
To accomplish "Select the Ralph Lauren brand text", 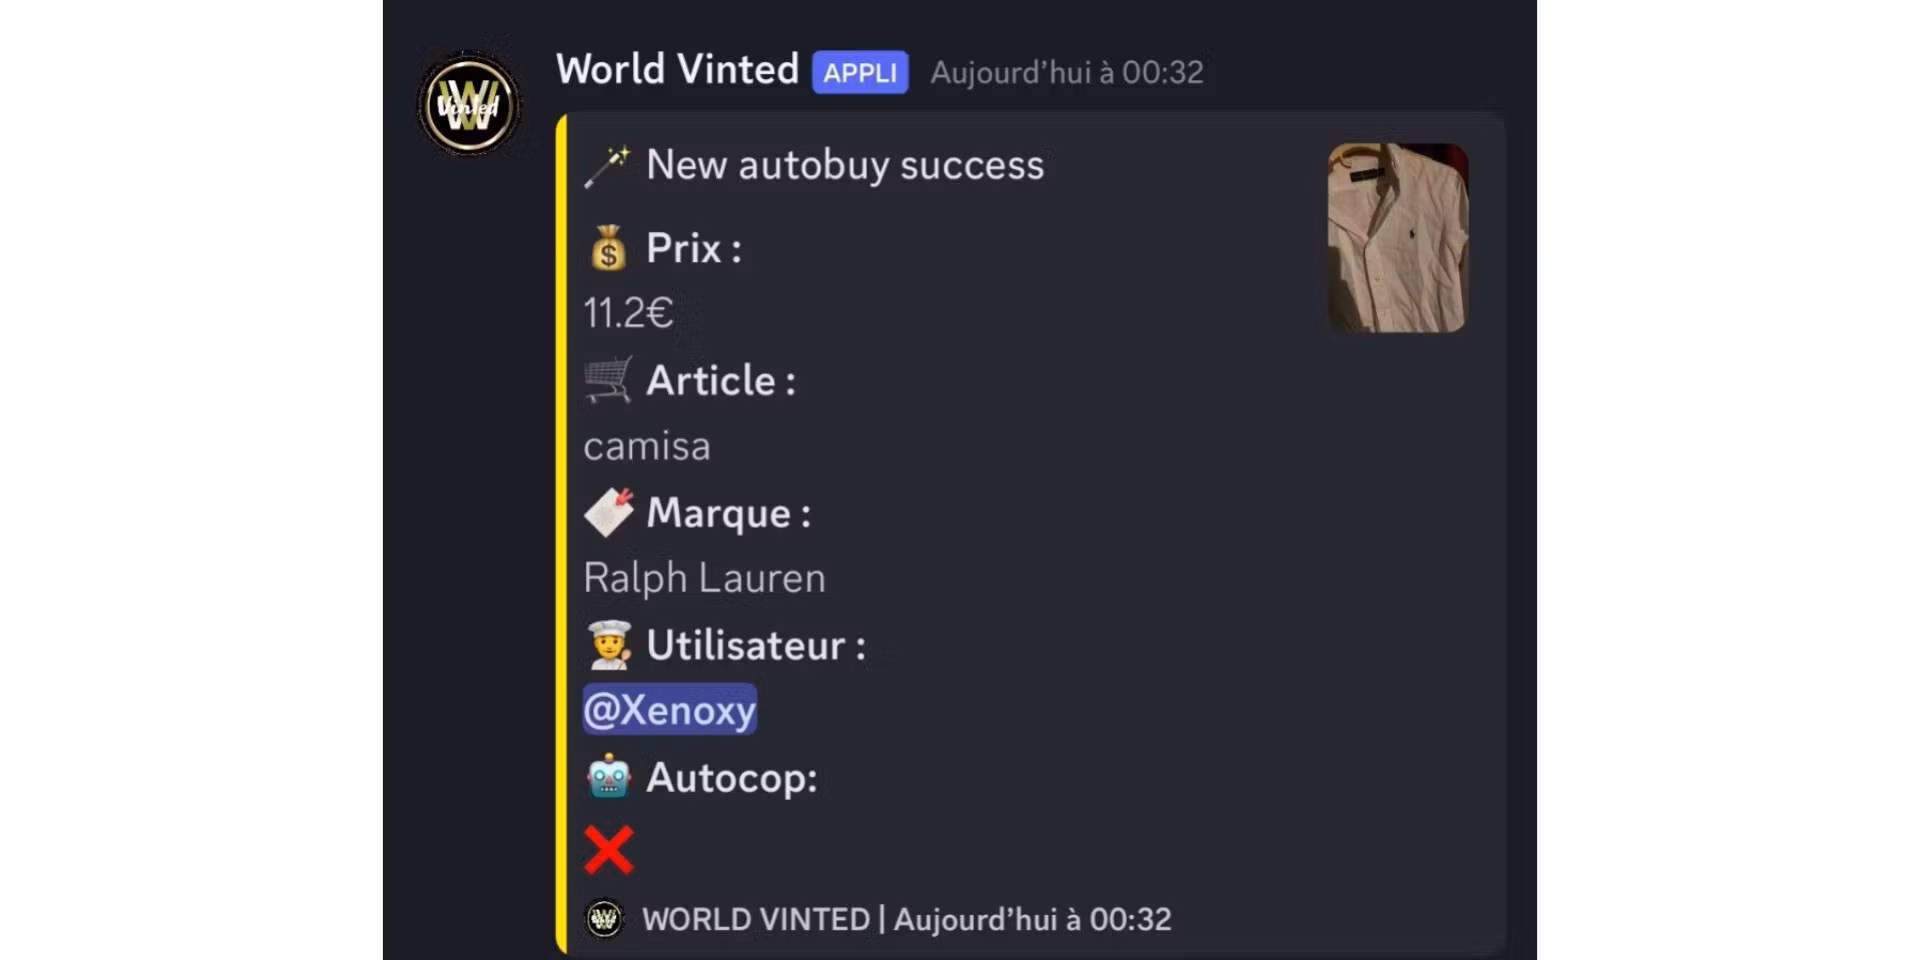I will [705, 578].
